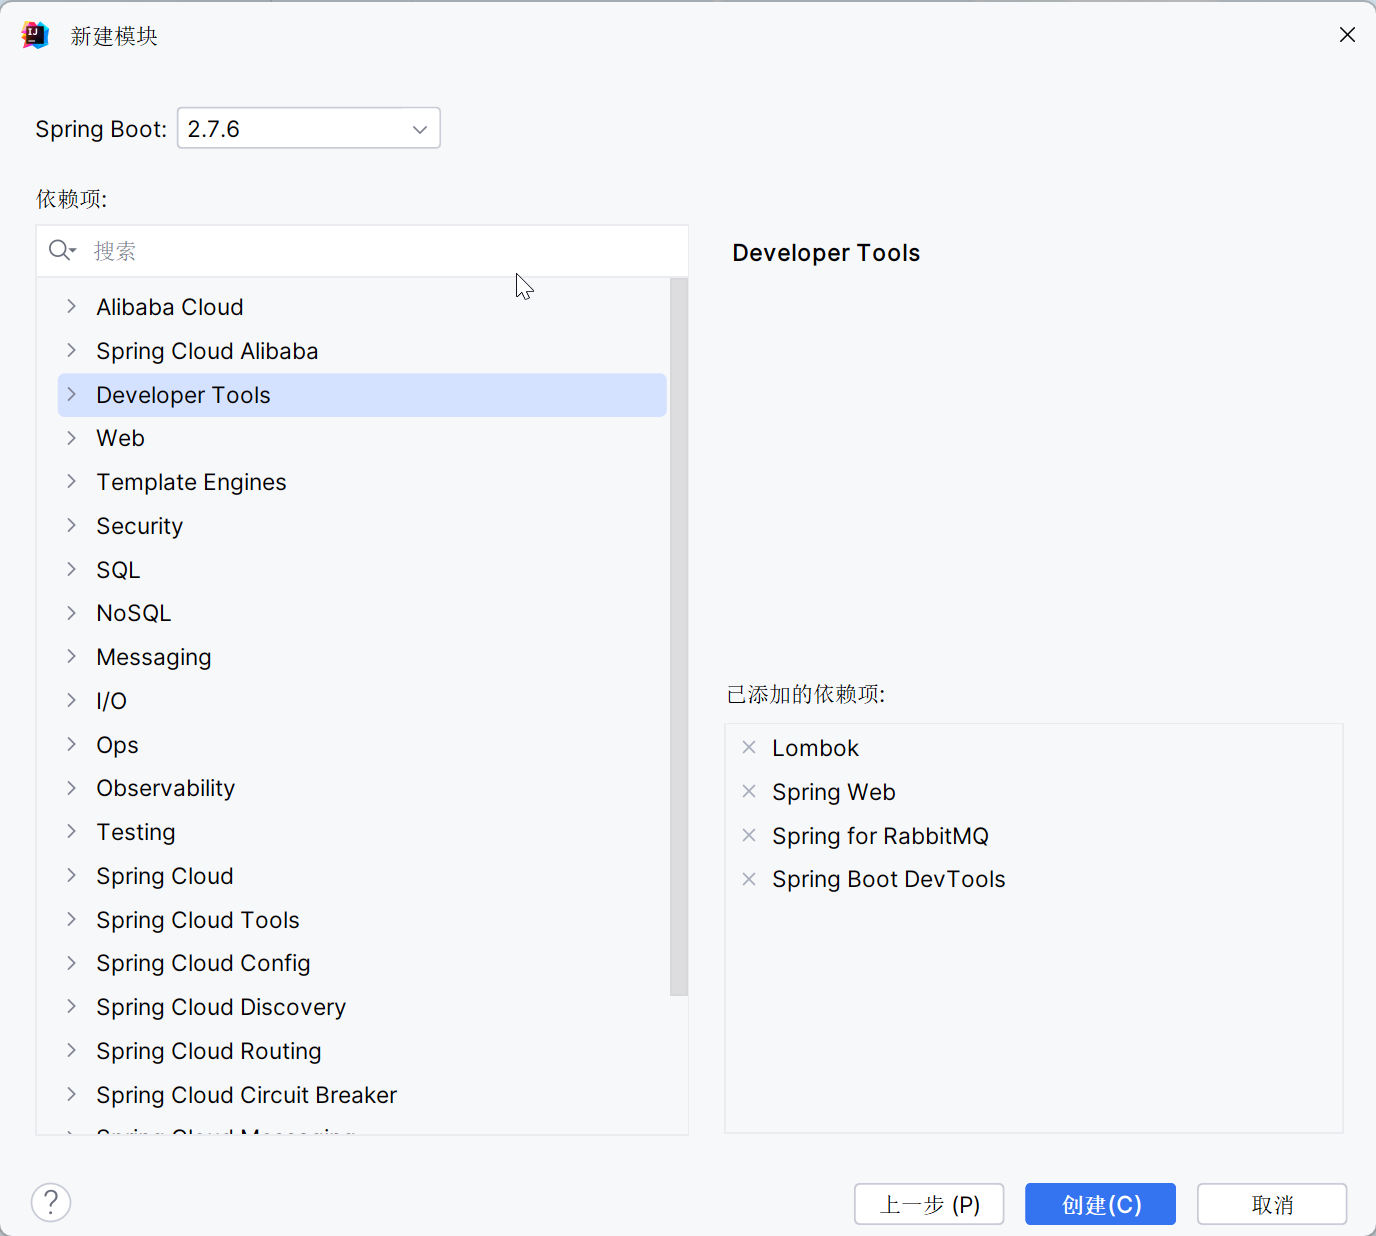Select the Messaging row
This screenshot has width=1376, height=1236.
(x=362, y=657)
